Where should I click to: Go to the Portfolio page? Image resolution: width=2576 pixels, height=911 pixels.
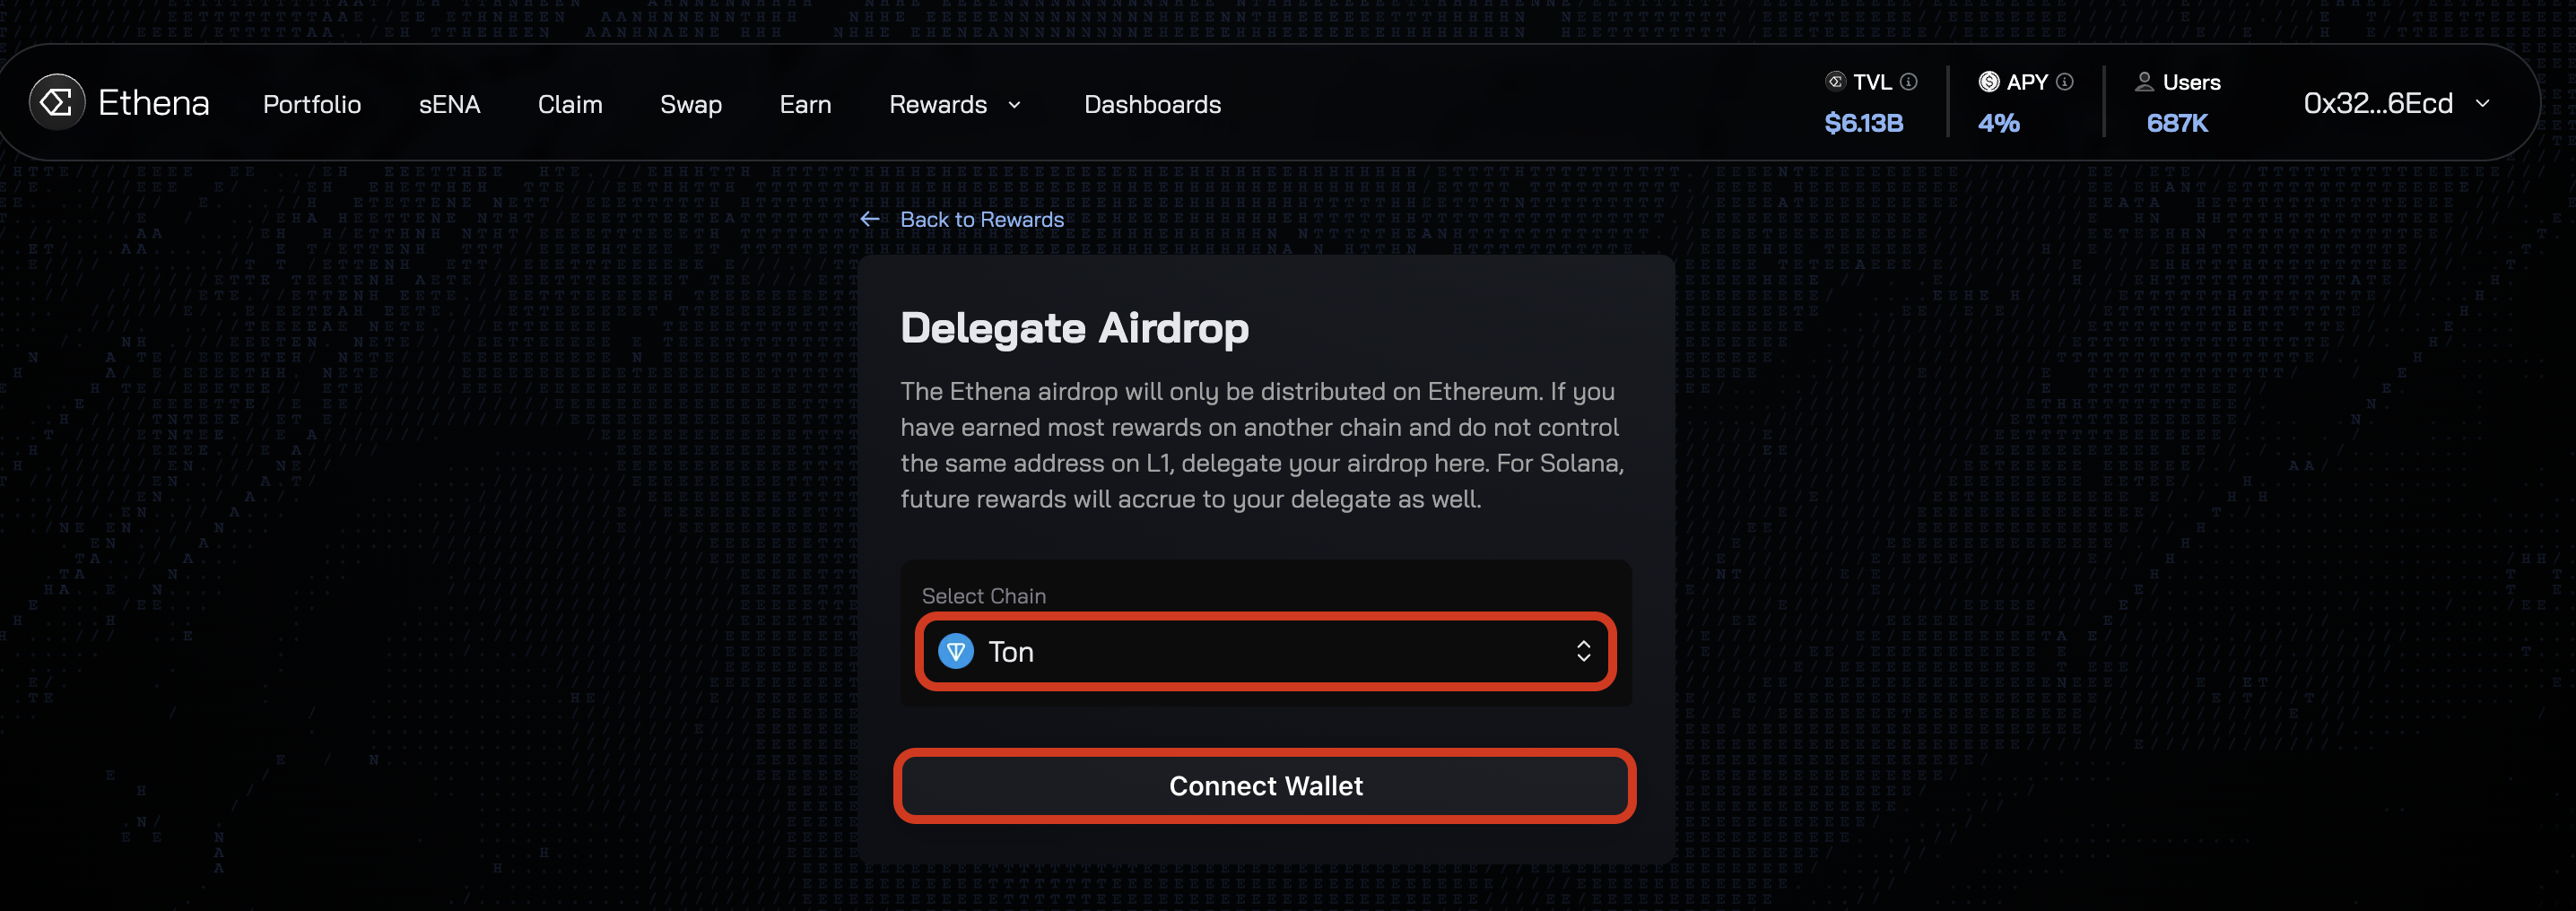click(312, 104)
